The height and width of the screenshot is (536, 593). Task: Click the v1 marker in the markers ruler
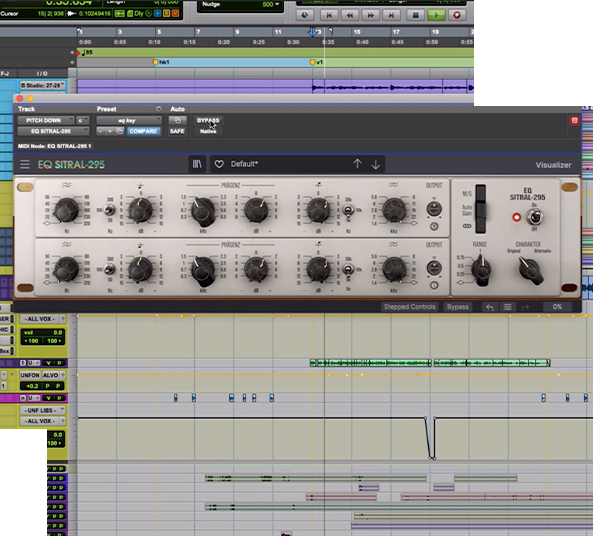click(317, 62)
